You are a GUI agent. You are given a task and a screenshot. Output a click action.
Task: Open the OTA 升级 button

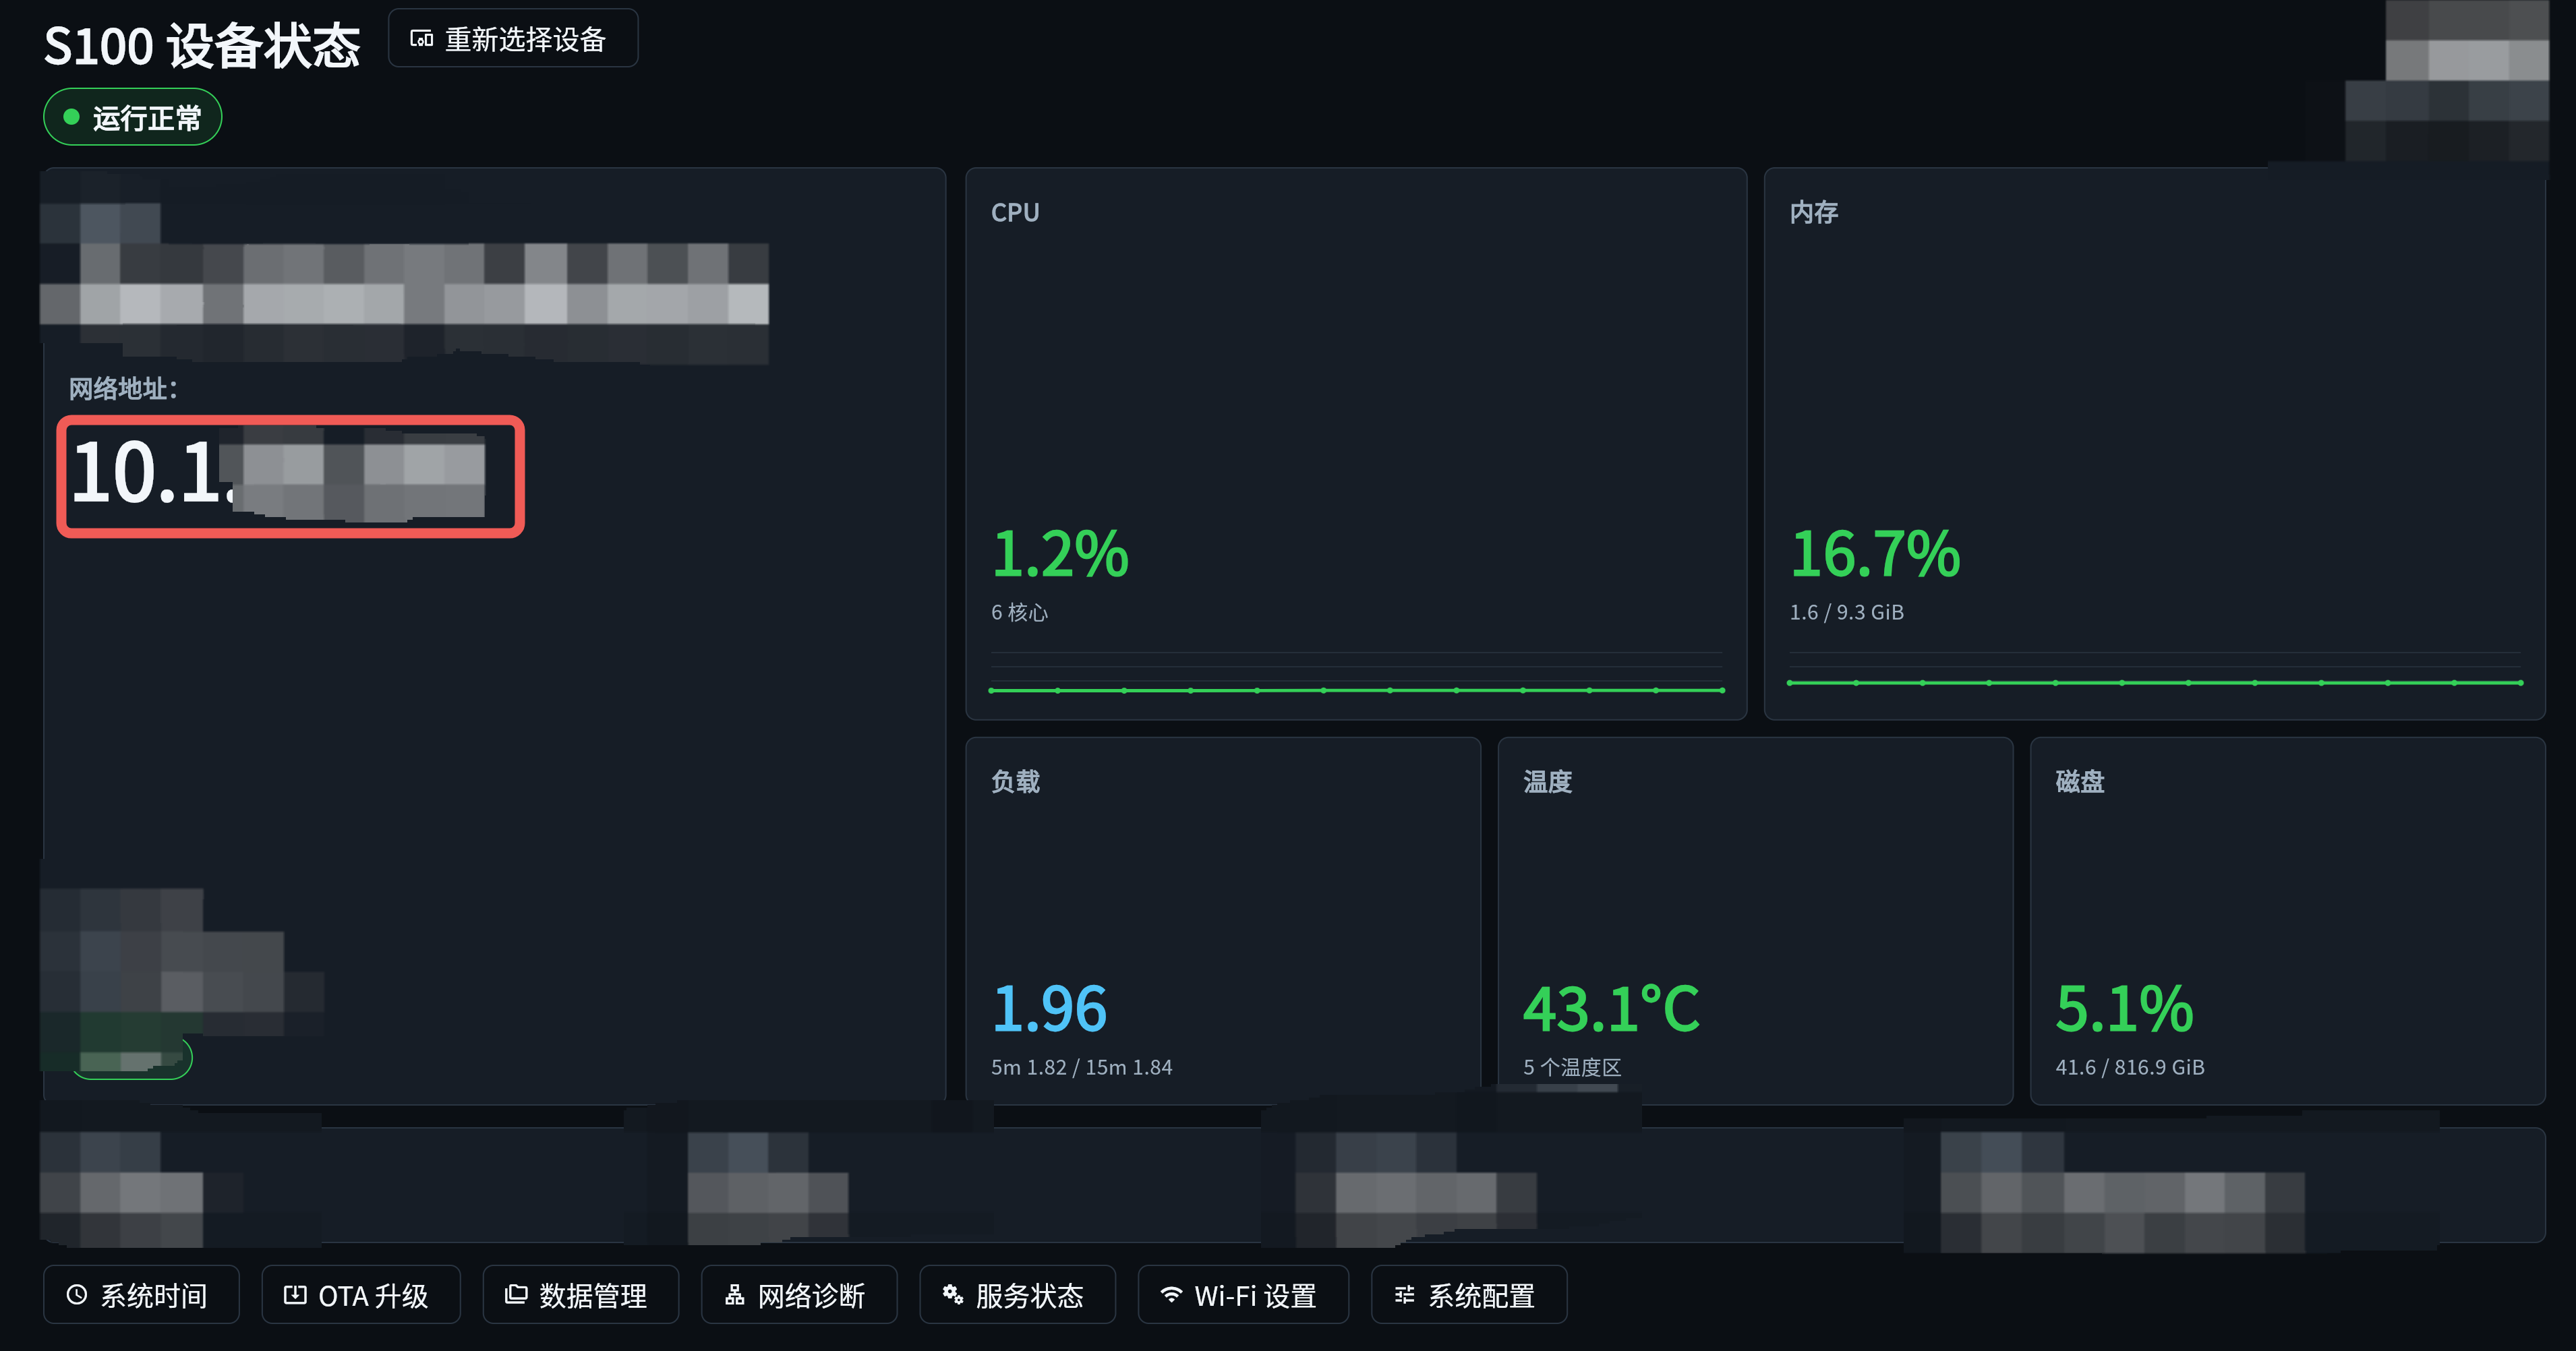(x=361, y=1295)
